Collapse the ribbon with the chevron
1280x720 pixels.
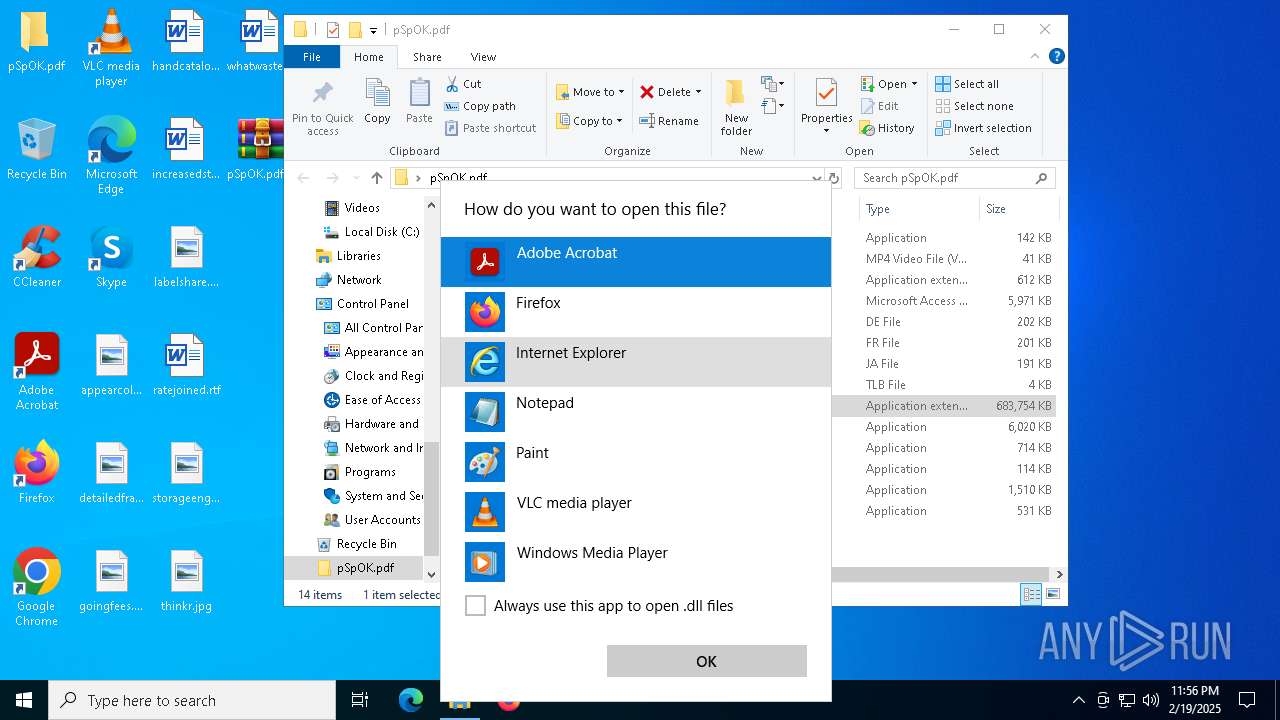coord(1035,57)
